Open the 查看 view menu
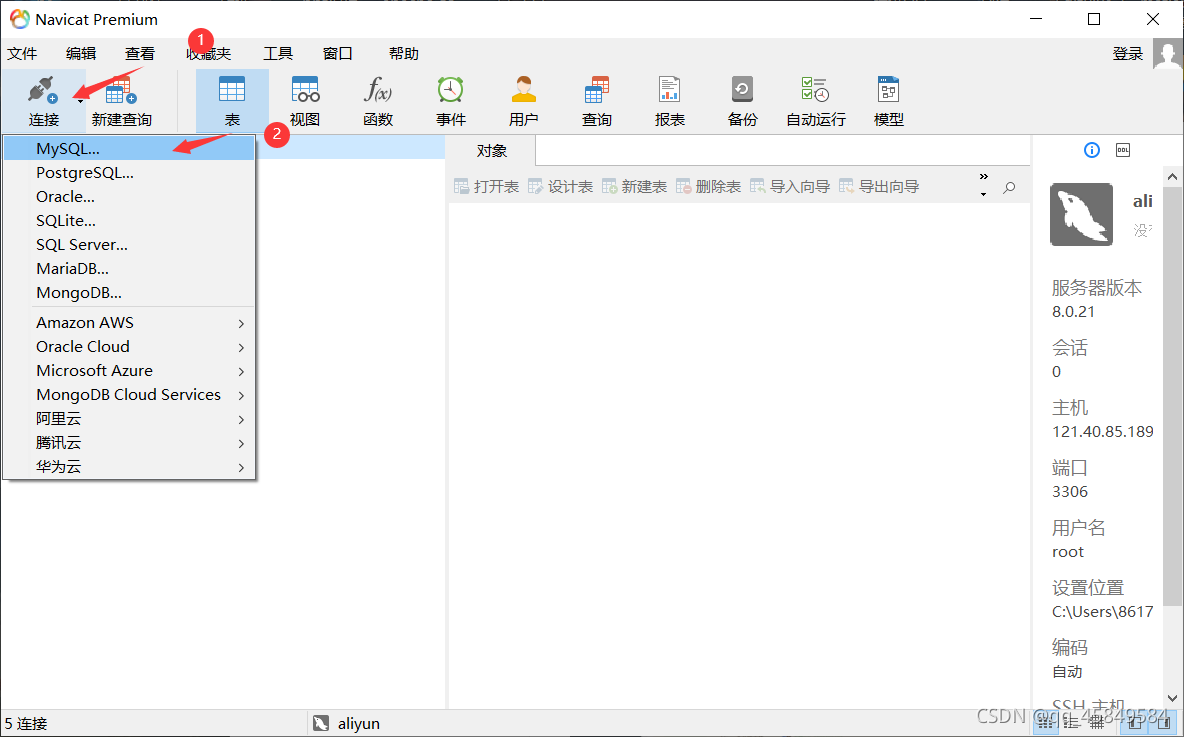Image resolution: width=1184 pixels, height=737 pixels. pos(140,54)
